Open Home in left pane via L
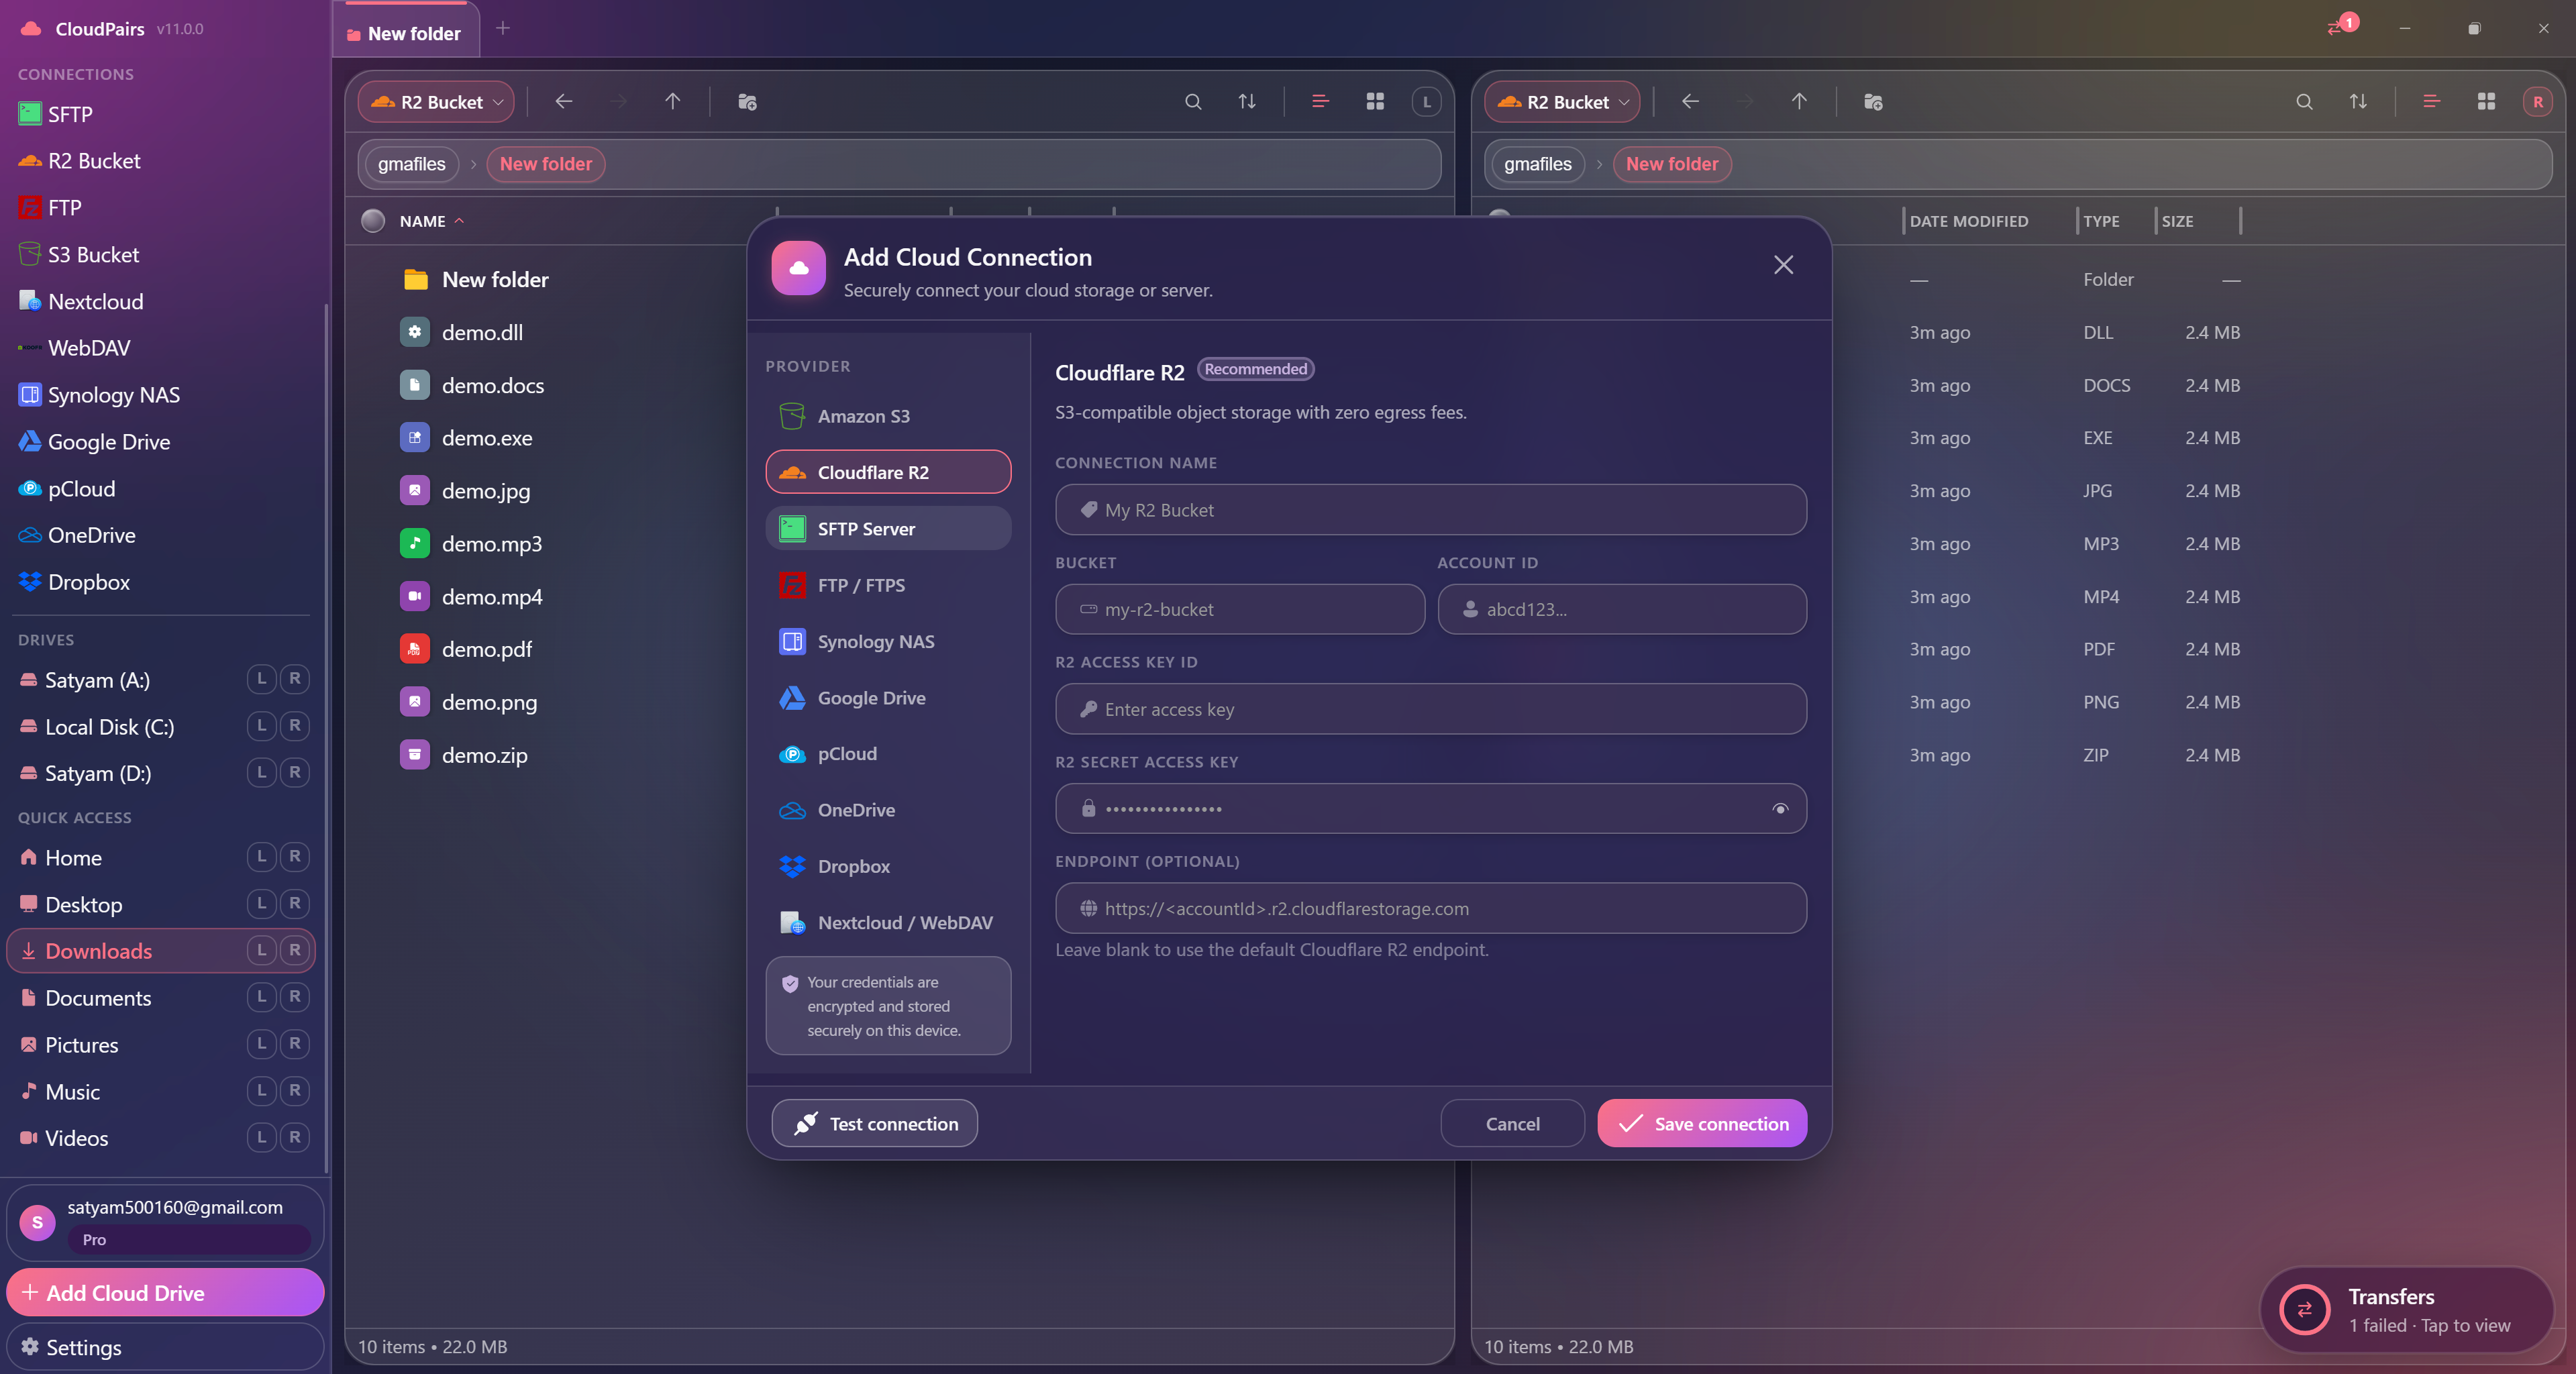Image resolution: width=2576 pixels, height=1374 pixels. (x=262, y=857)
